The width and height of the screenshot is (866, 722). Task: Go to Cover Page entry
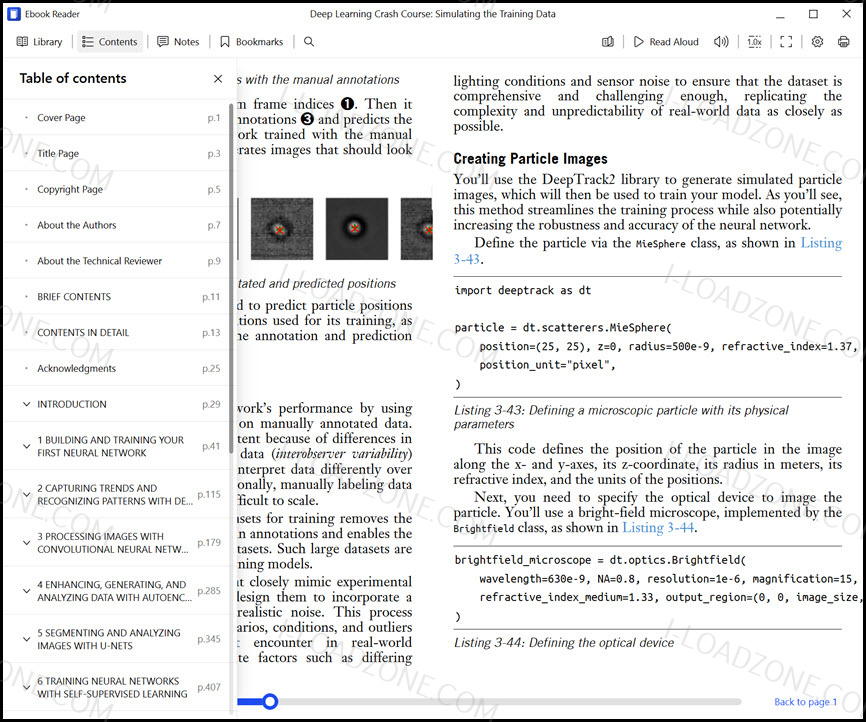[x=117, y=118]
